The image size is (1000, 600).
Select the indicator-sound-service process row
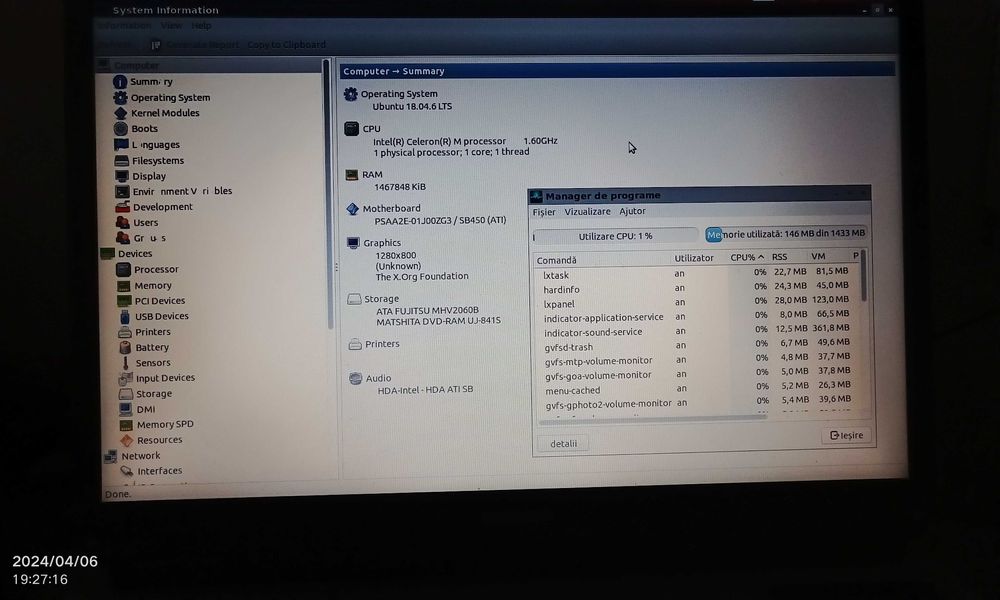tap(697, 331)
